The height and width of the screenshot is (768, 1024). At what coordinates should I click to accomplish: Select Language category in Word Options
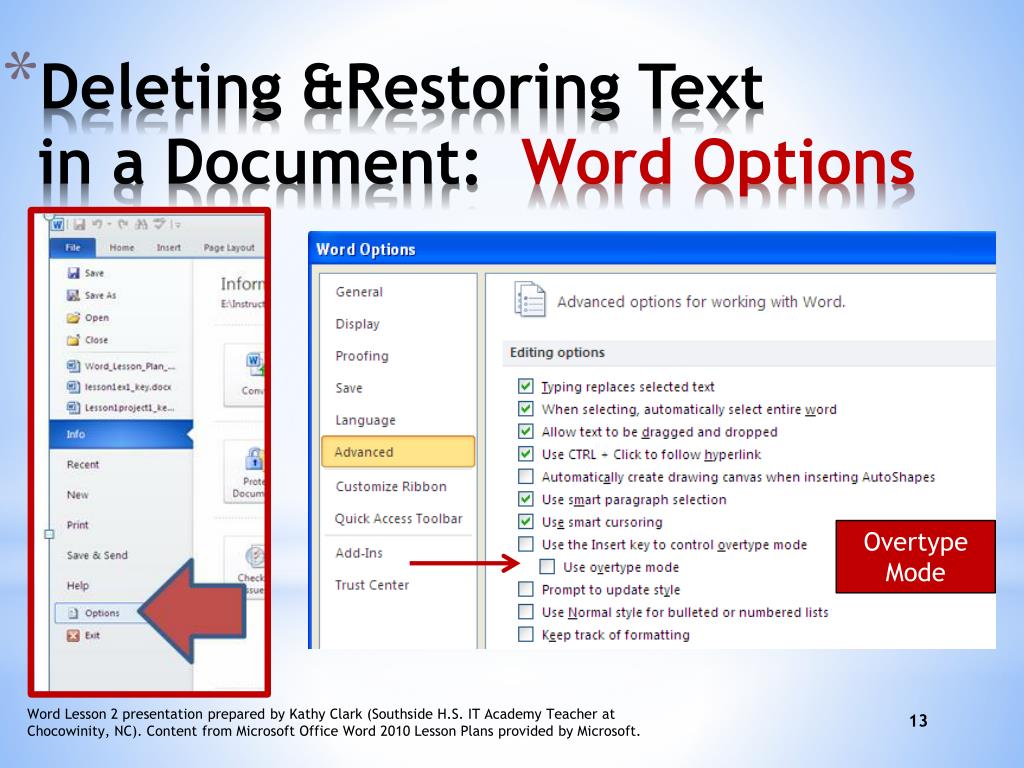366,420
